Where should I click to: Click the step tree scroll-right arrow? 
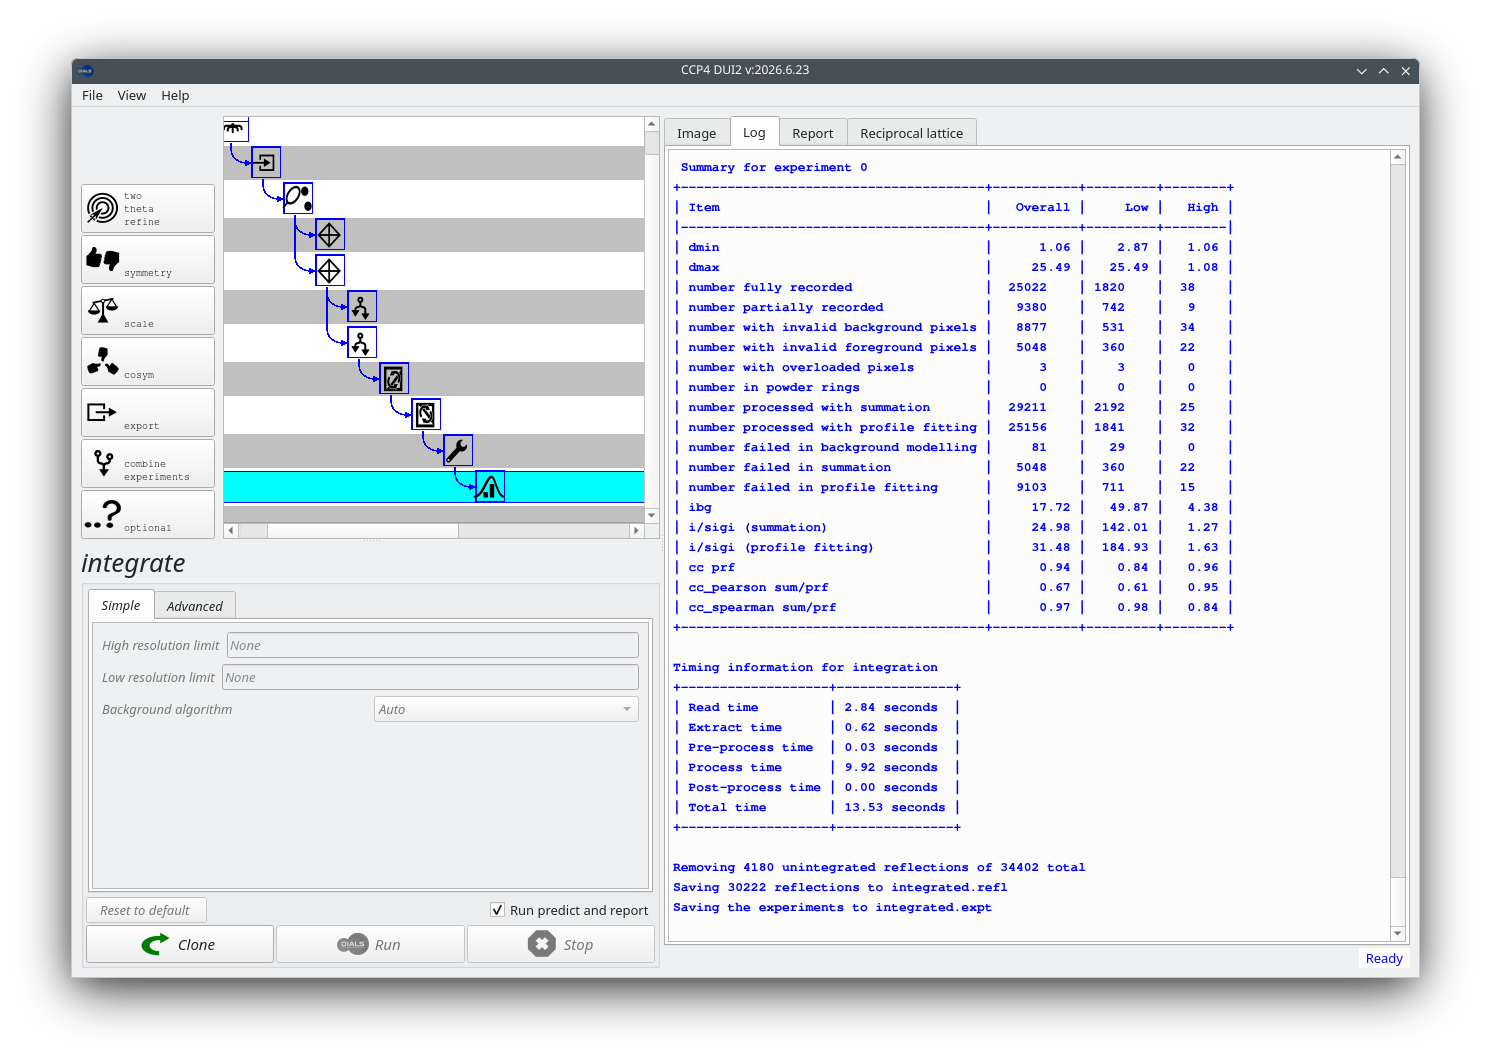(x=636, y=531)
